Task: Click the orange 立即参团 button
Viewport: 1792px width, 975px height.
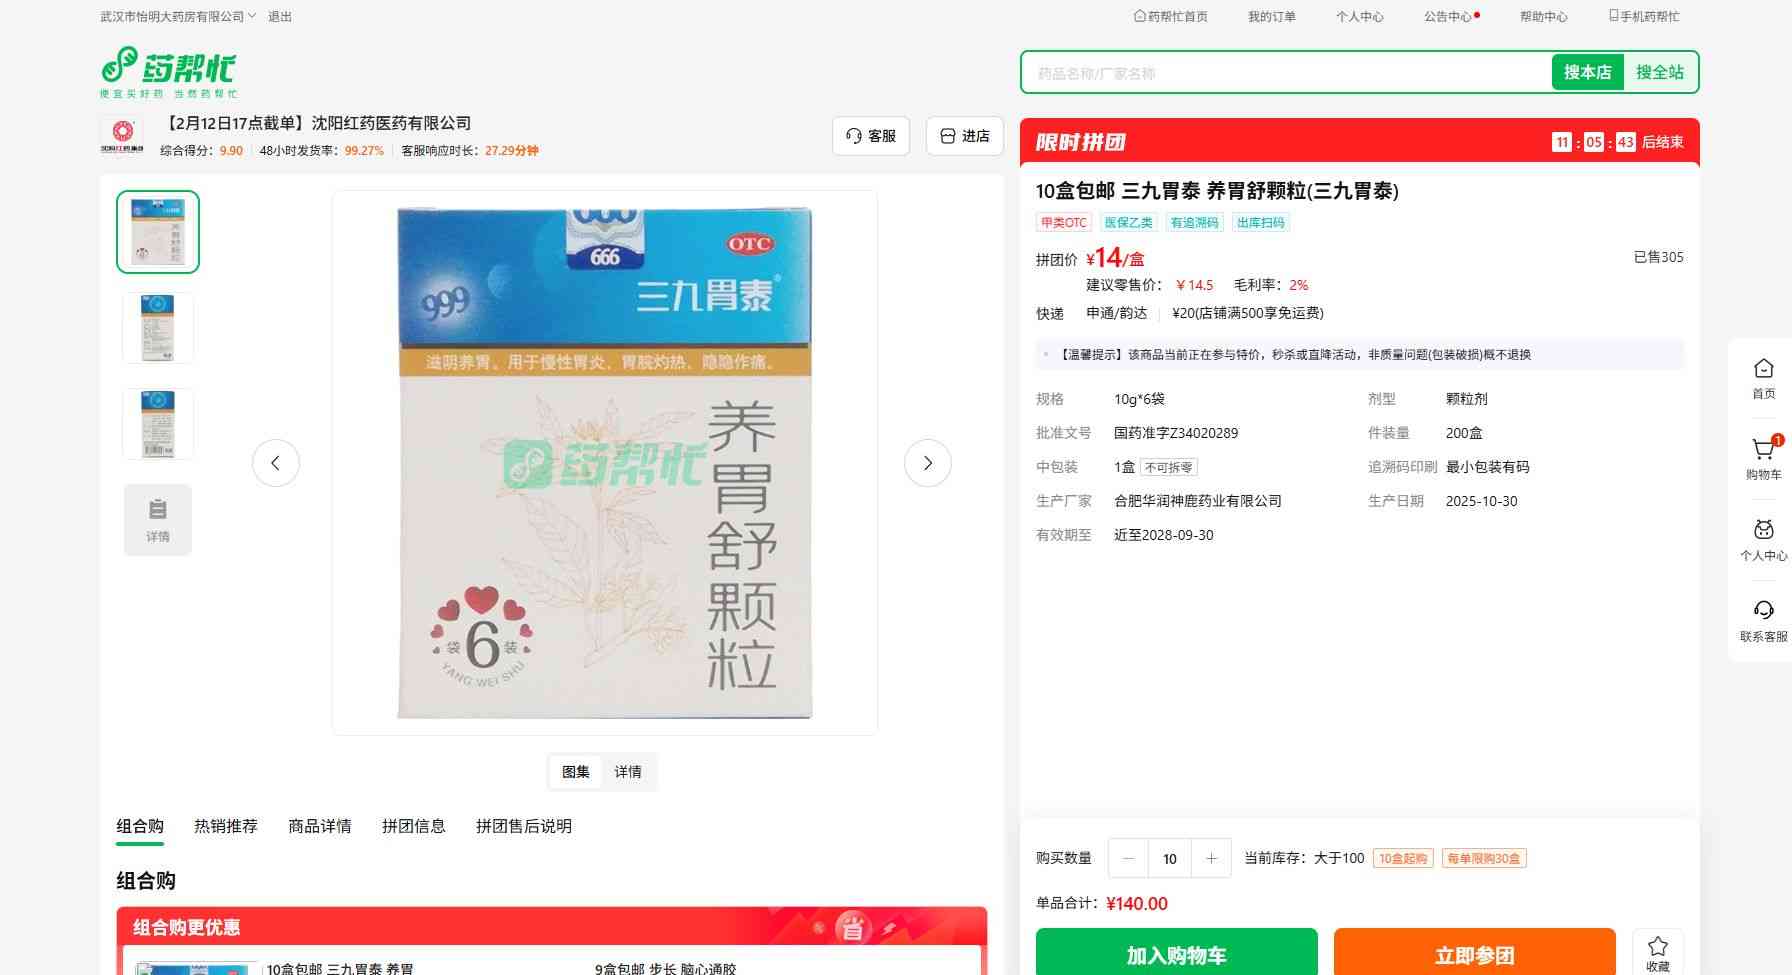Action: point(1474,955)
